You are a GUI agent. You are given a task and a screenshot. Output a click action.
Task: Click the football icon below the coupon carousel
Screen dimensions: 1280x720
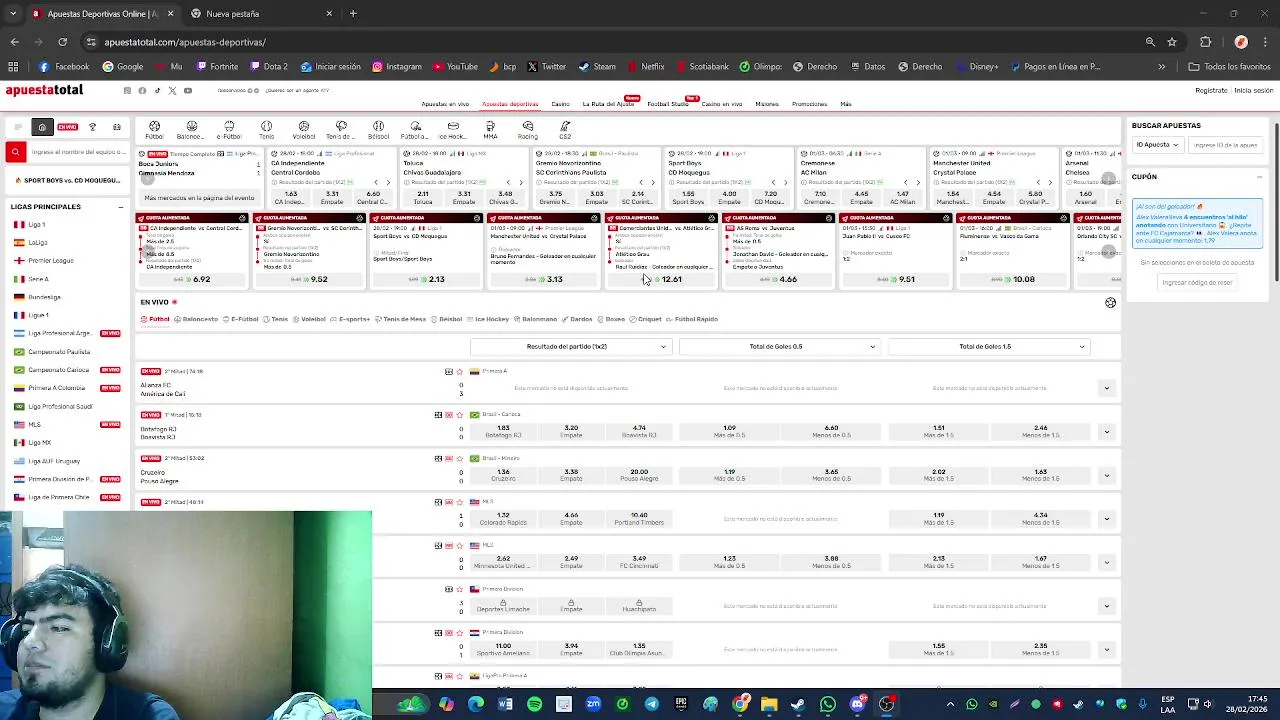[x=1110, y=303]
